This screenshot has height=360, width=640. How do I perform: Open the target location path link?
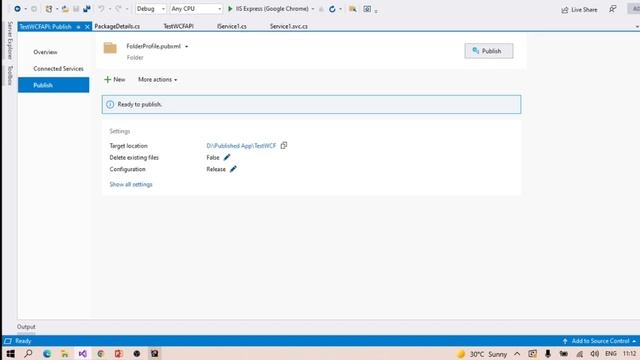[x=241, y=146]
